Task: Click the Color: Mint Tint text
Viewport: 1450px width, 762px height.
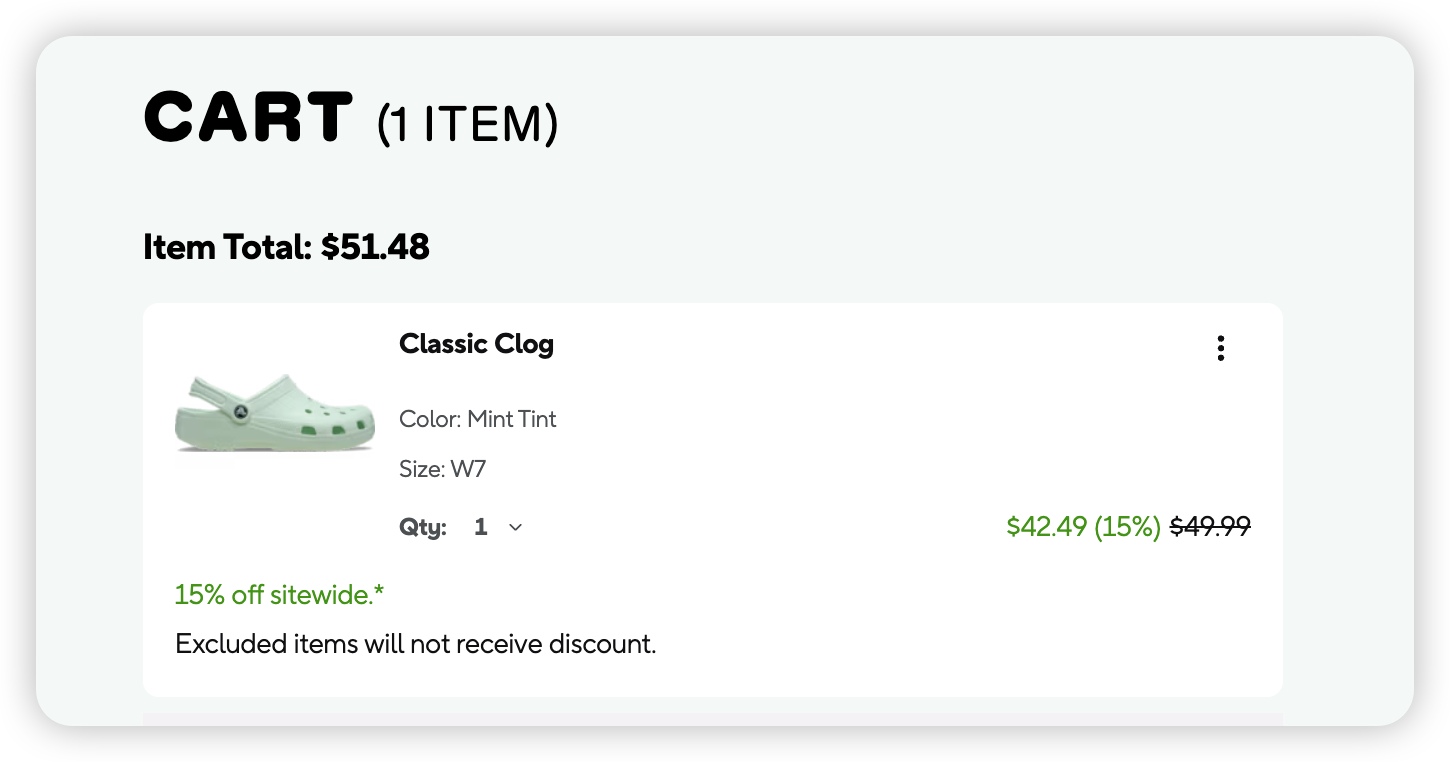Action: click(x=477, y=419)
